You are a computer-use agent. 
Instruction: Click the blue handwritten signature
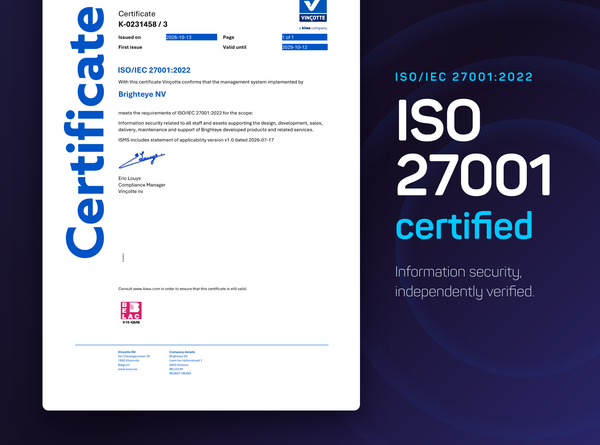(141, 160)
